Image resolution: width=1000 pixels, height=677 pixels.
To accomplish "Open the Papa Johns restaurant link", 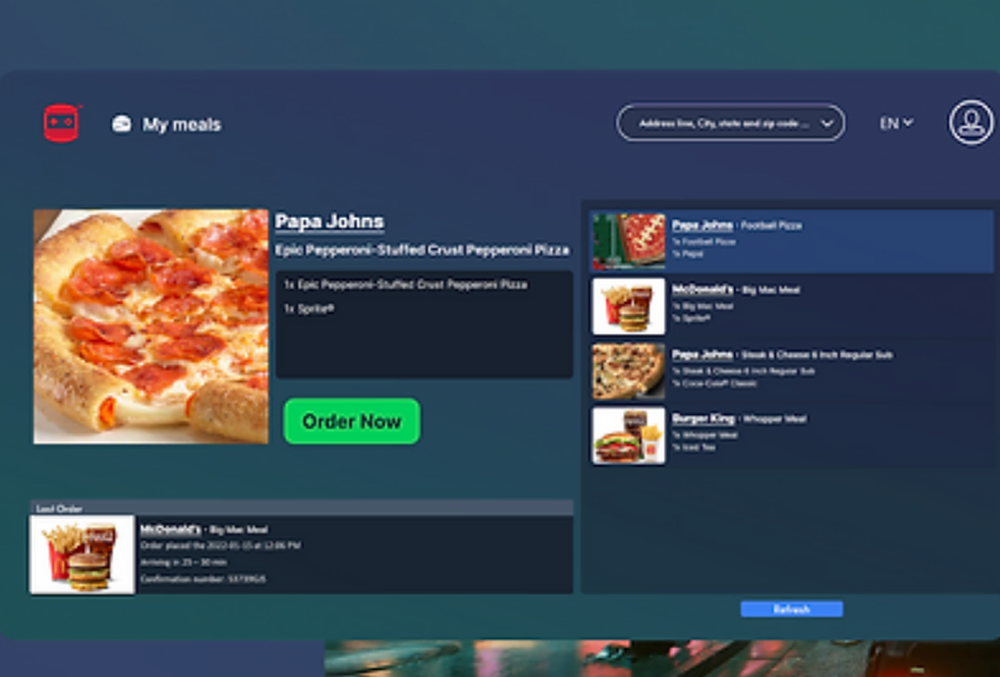I will pos(327,220).
